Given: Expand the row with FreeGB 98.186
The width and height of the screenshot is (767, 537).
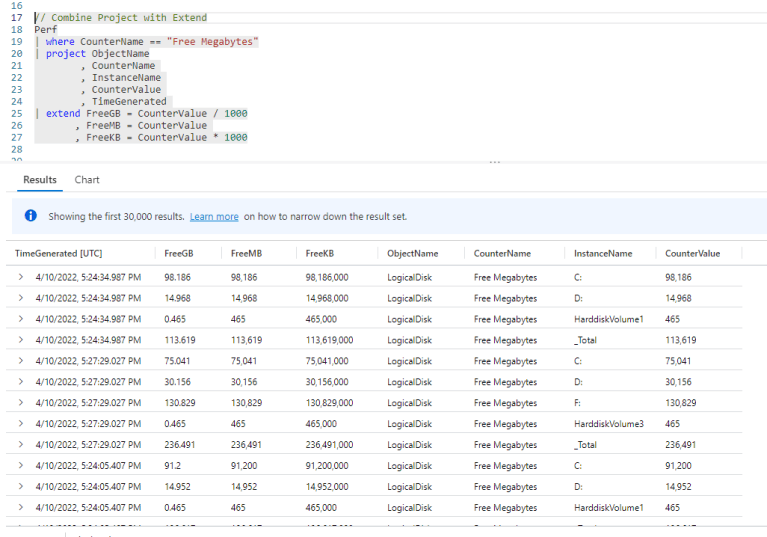Looking at the screenshot, I should (21, 277).
